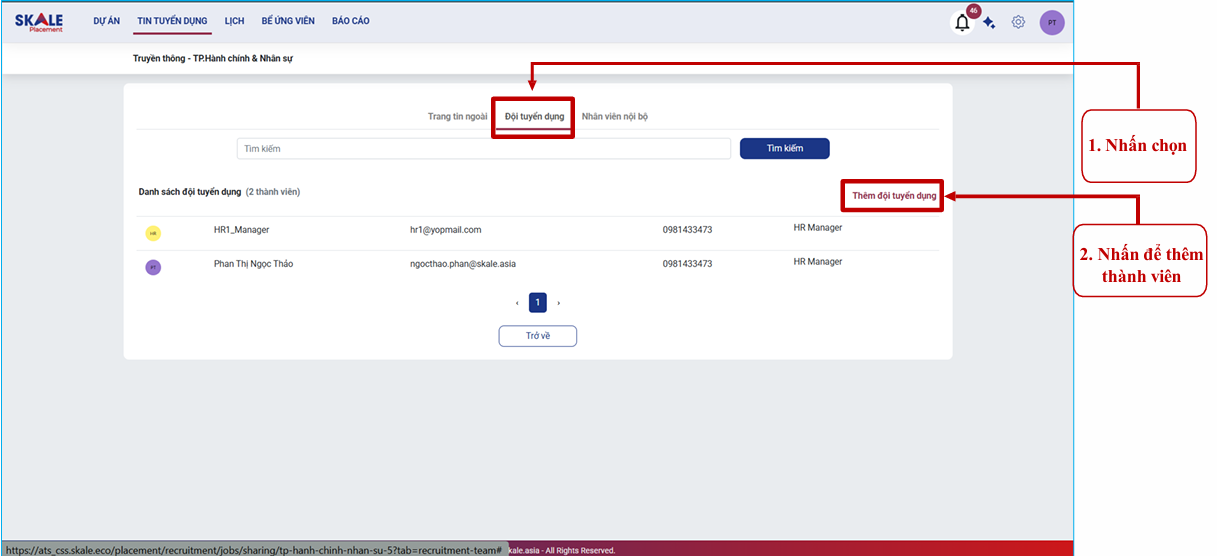
Task: Switch to Trang tin ngoài tab
Action: 457,117
